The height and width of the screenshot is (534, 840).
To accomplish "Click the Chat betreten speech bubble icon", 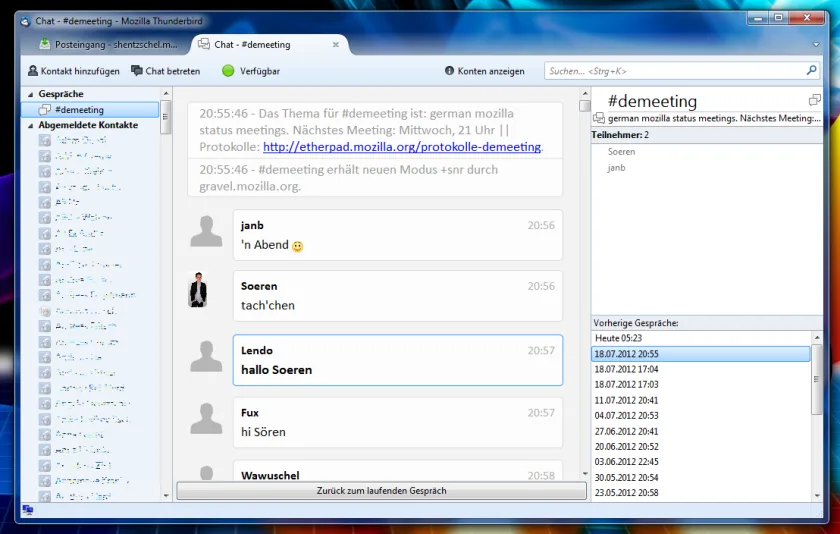I will pyautogui.click(x=137, y=71).
